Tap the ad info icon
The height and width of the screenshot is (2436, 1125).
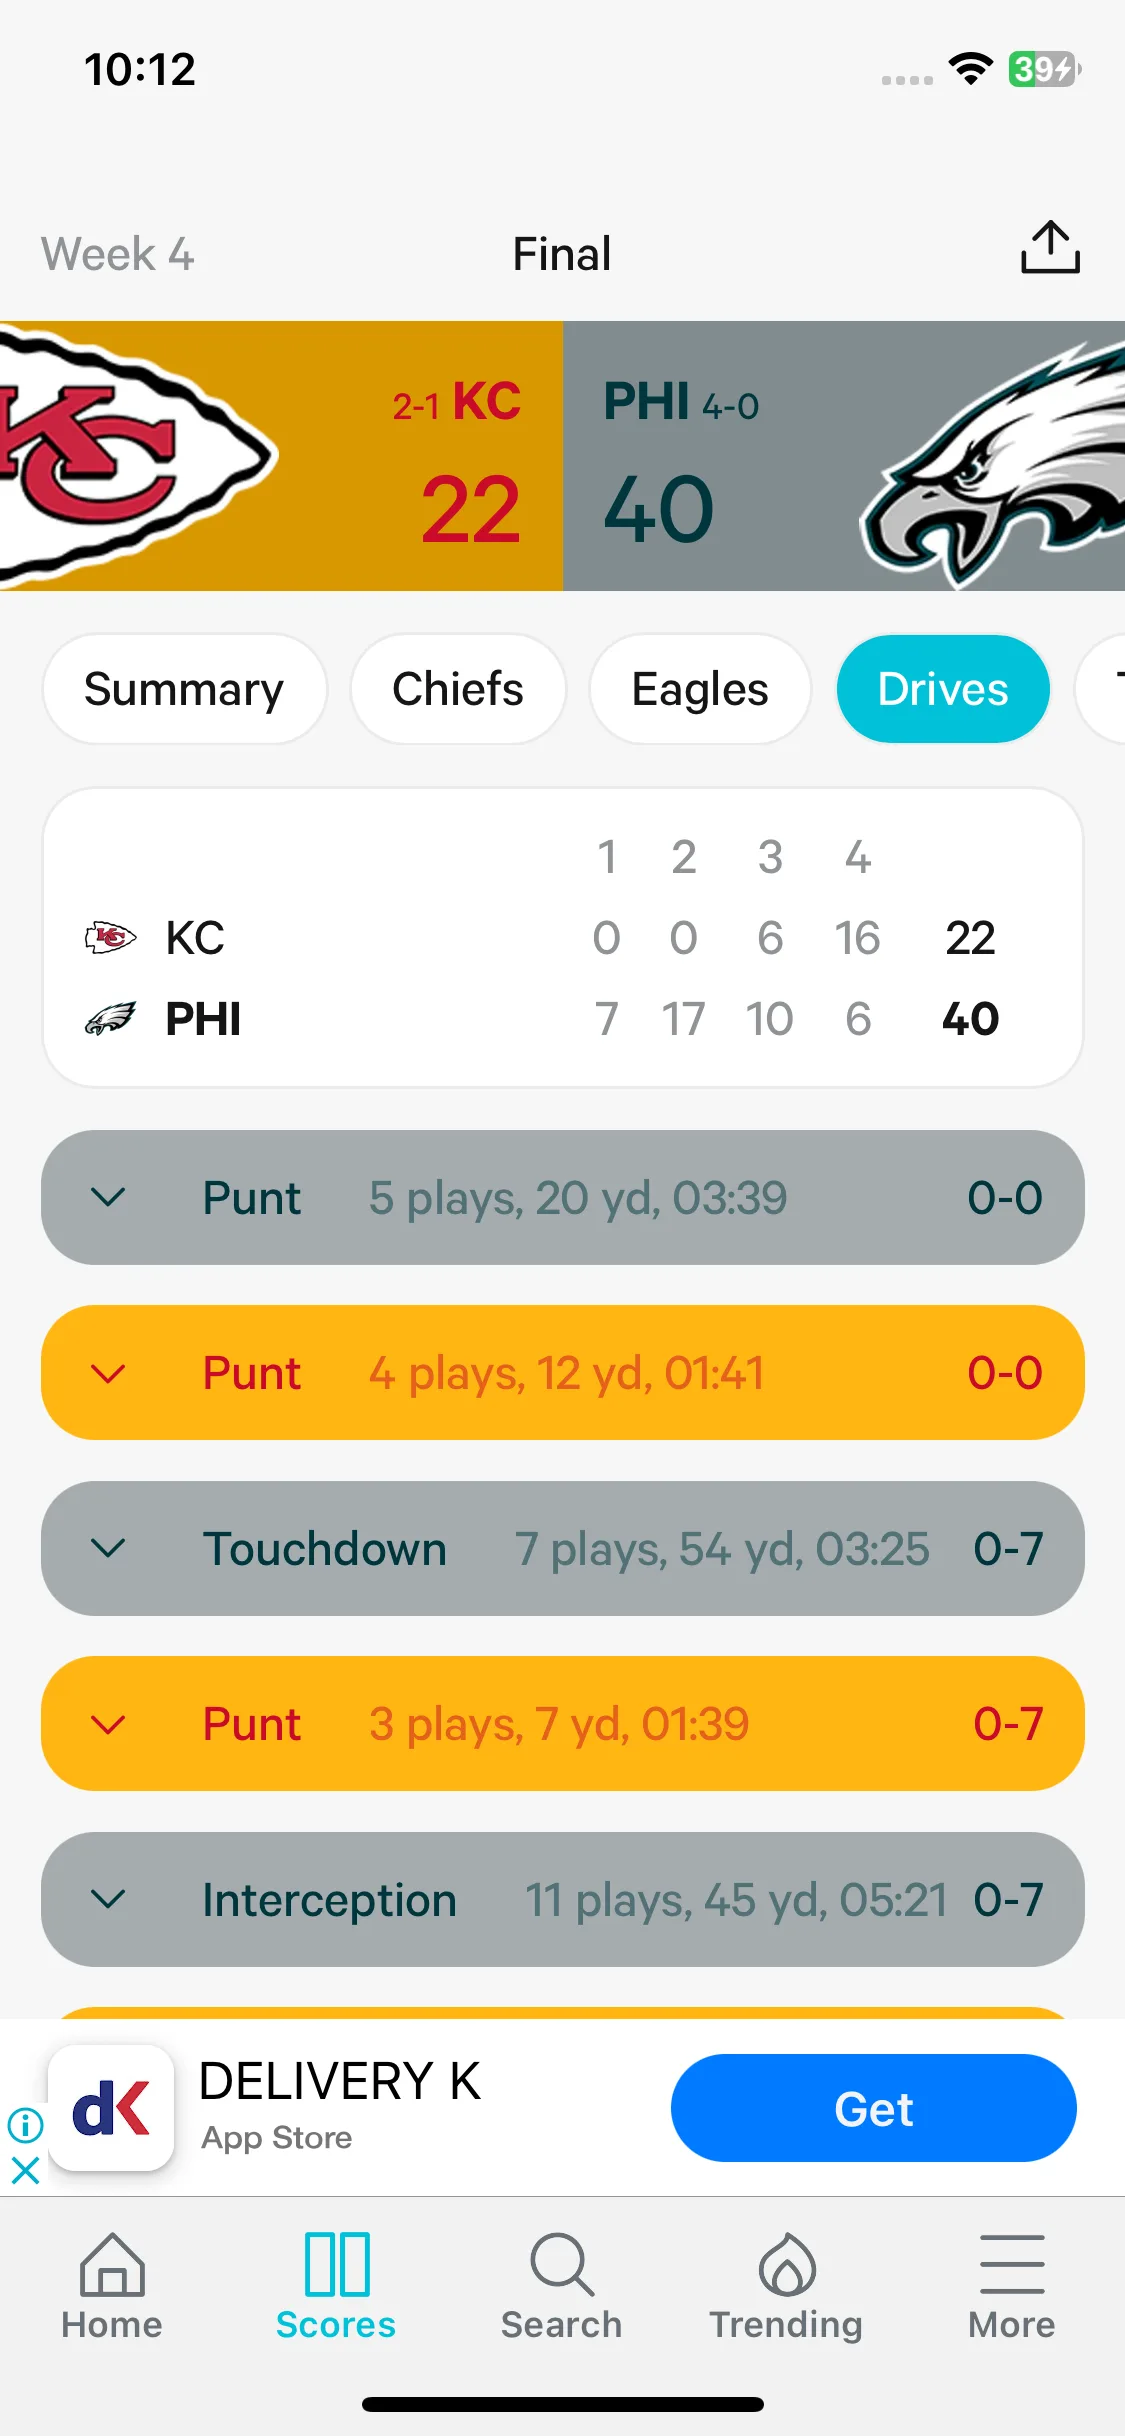tap(25, 2124)
